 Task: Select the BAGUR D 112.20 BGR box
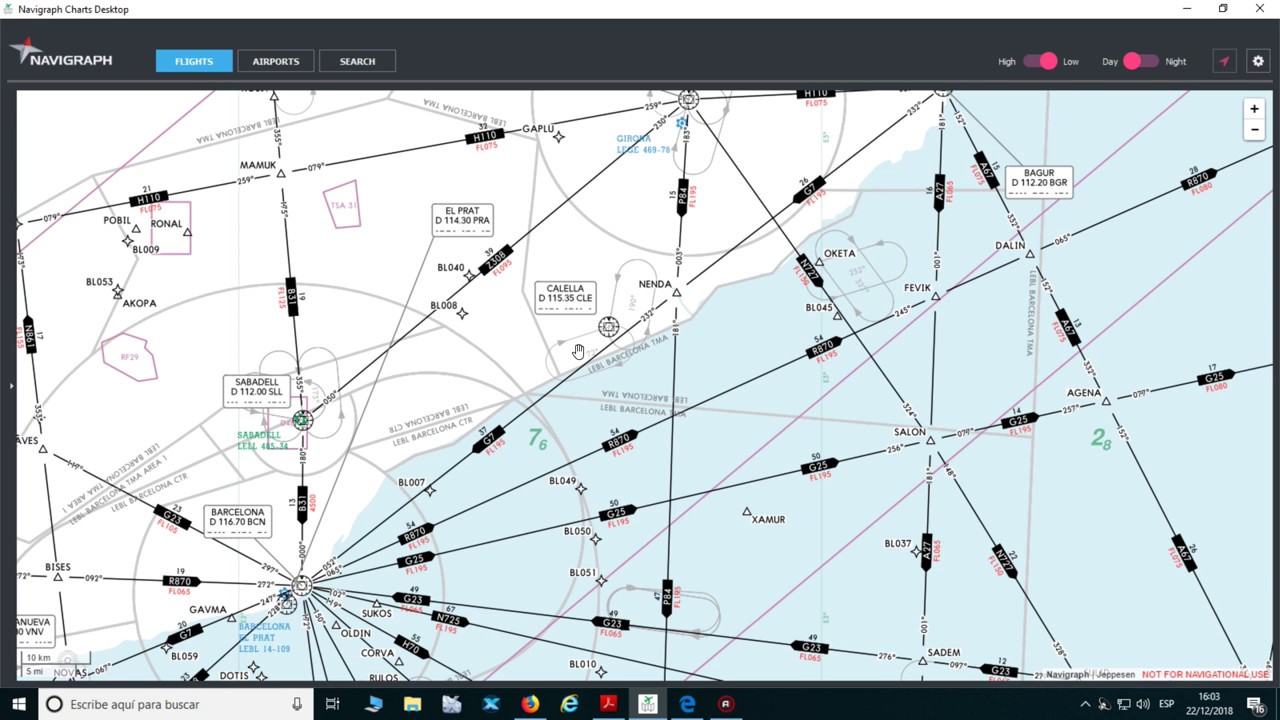[x=1039, y=180]
